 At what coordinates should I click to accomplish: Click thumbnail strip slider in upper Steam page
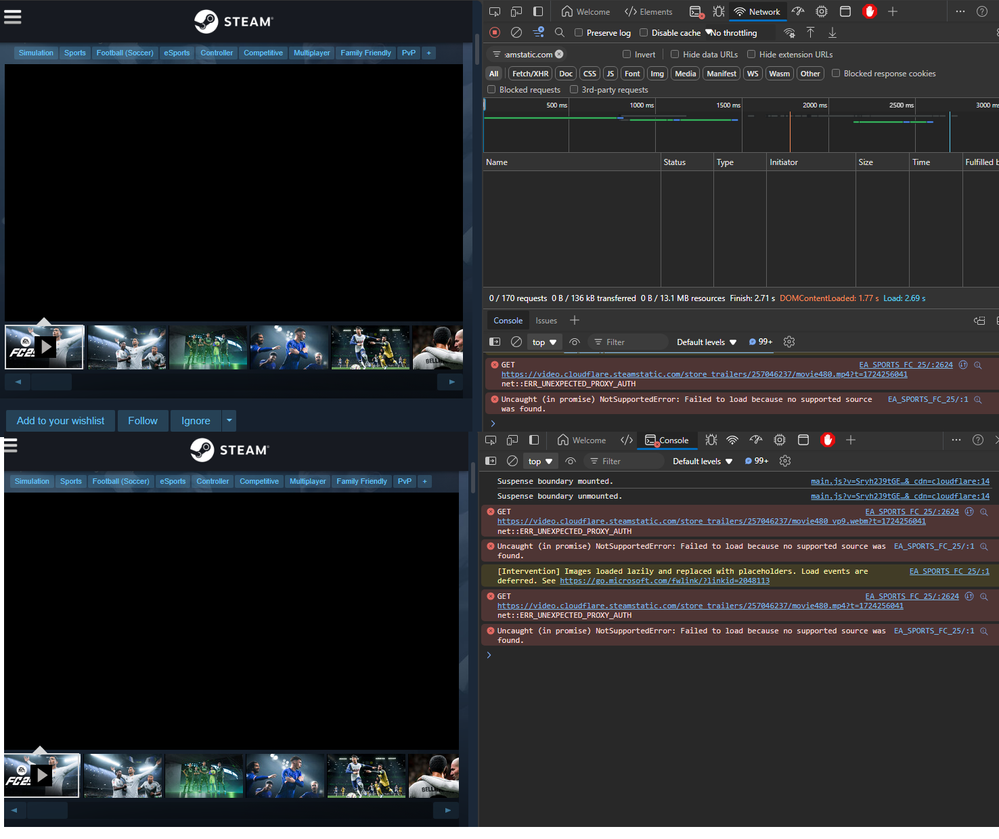(51, 382)
